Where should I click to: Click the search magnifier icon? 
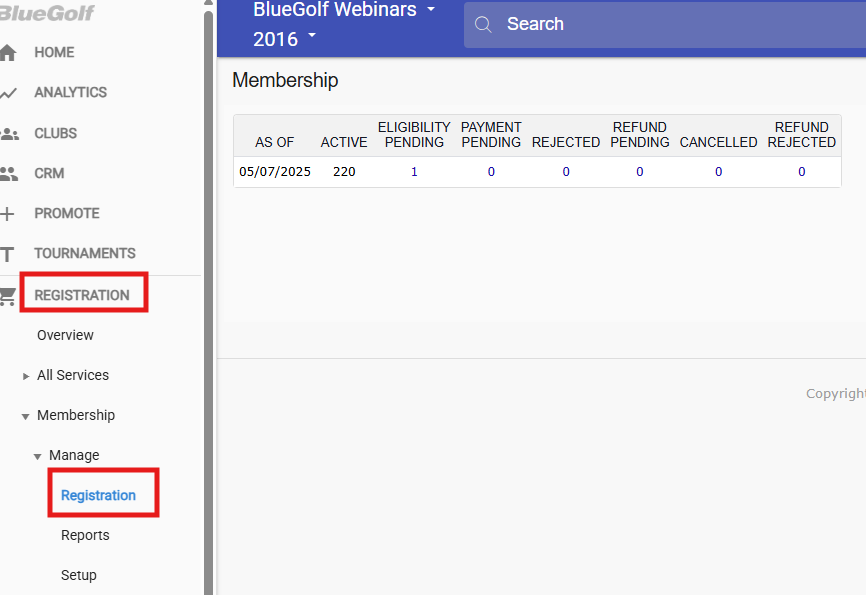coord(483,24)
